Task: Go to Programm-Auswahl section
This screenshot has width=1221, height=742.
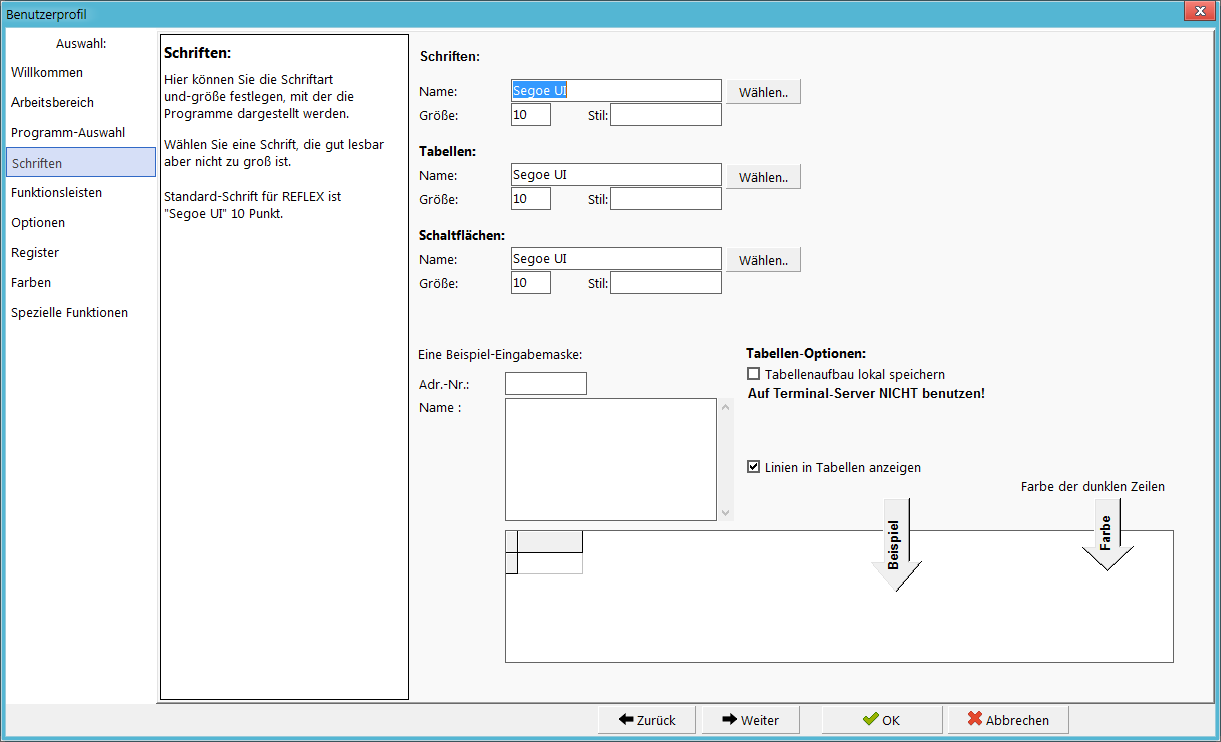Action: click(68, 133)
